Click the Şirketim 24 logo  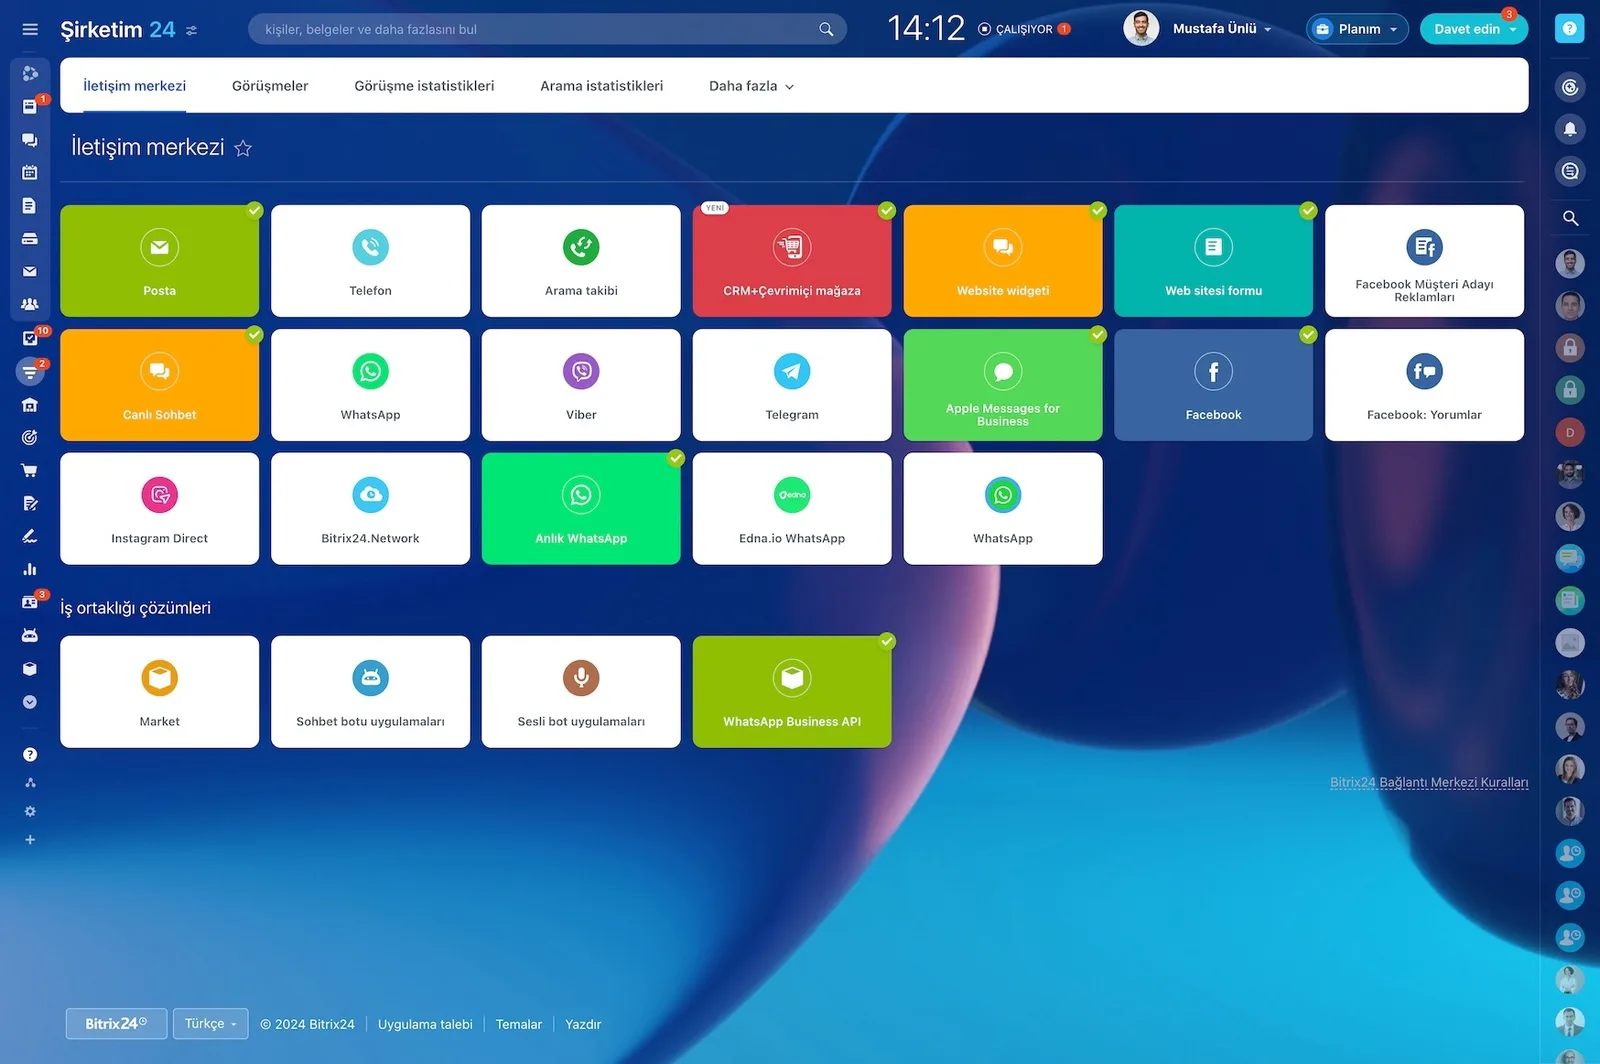pos(118,29)
